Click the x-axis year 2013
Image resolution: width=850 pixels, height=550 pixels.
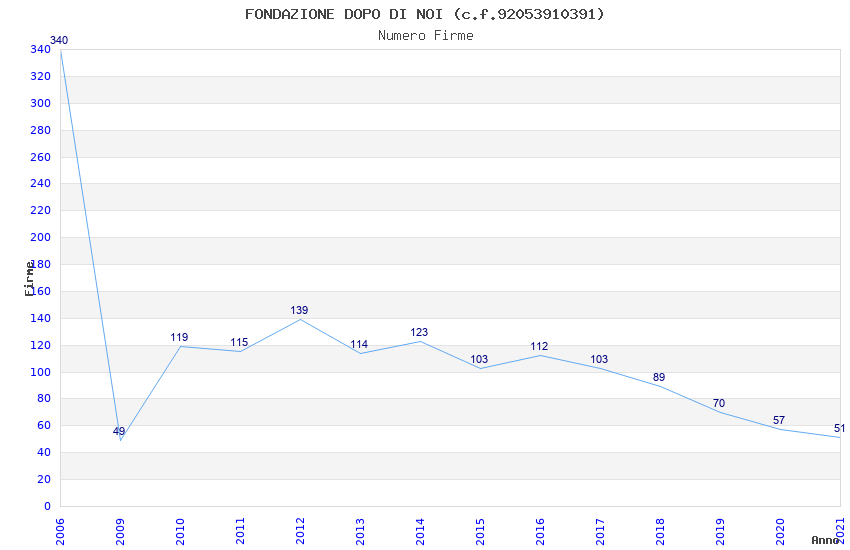[360, 531]
